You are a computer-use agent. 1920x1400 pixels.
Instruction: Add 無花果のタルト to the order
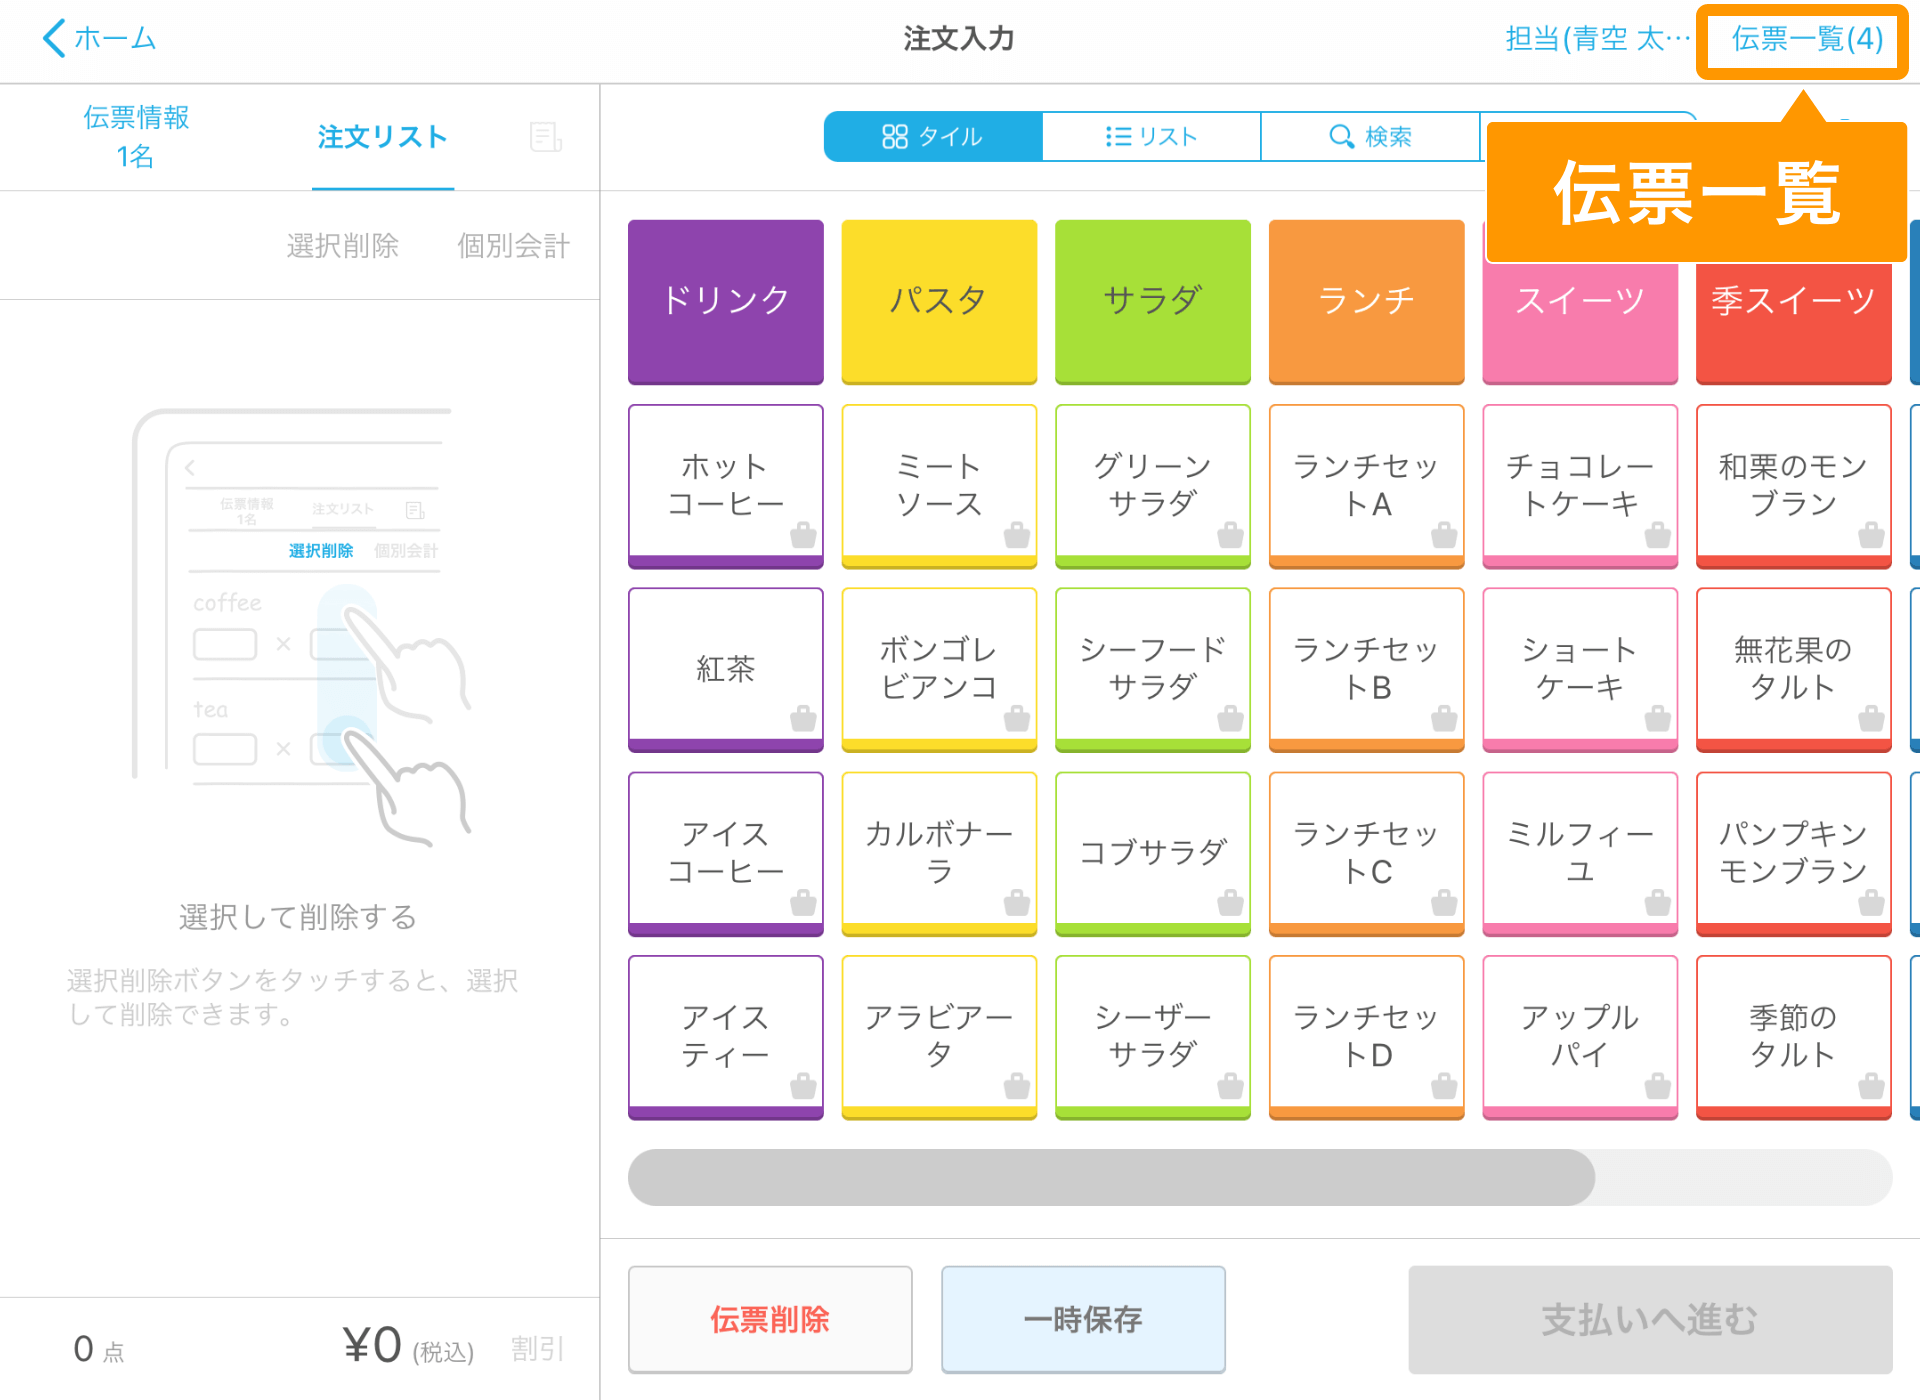coord(1794,669)
